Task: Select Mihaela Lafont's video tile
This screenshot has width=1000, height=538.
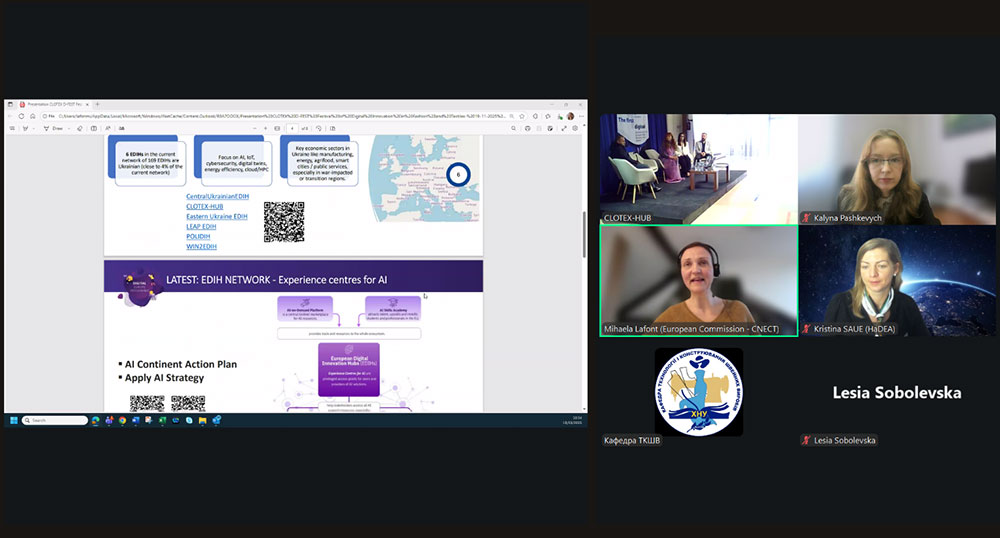Action: pyautogui.click(x=698, y=280)
